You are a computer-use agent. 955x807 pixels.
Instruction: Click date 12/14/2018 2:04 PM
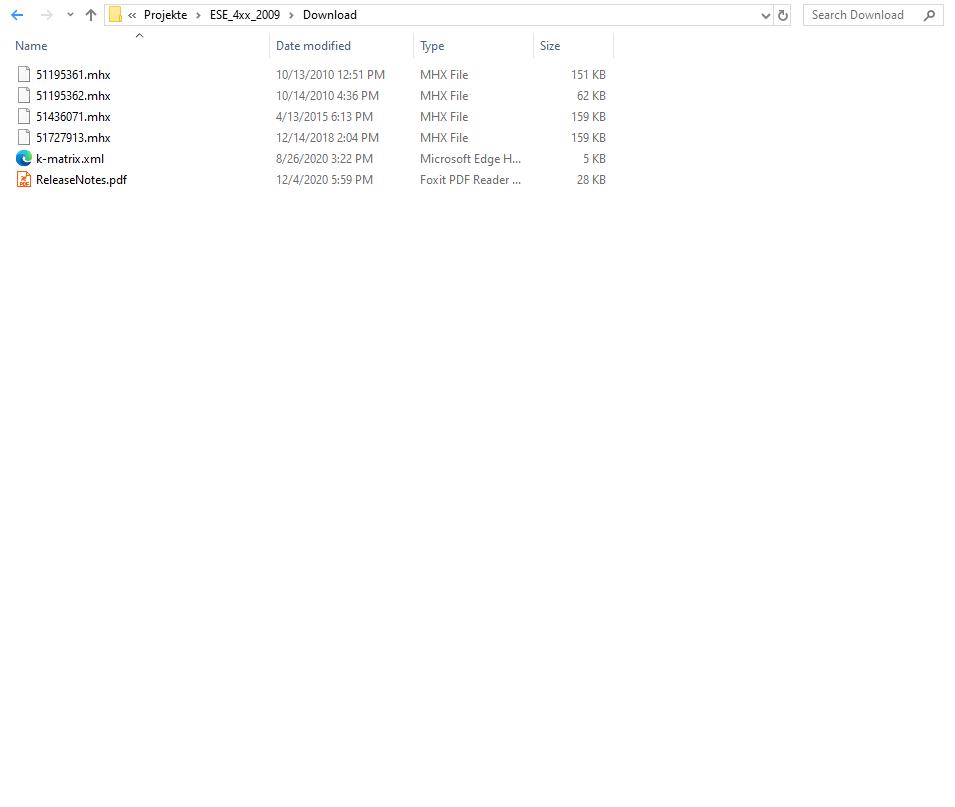(327, 138)
